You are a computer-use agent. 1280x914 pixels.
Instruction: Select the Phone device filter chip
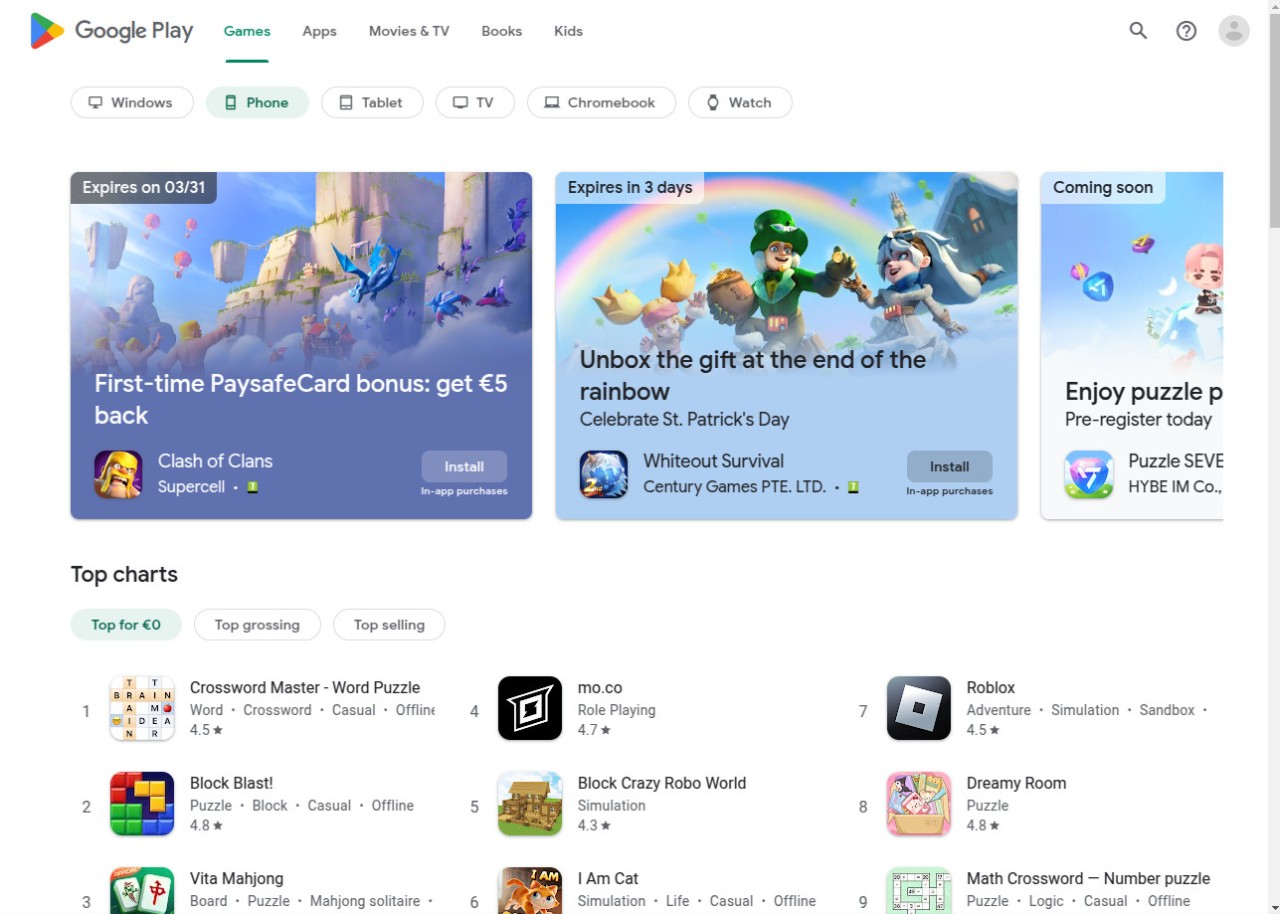257,102
